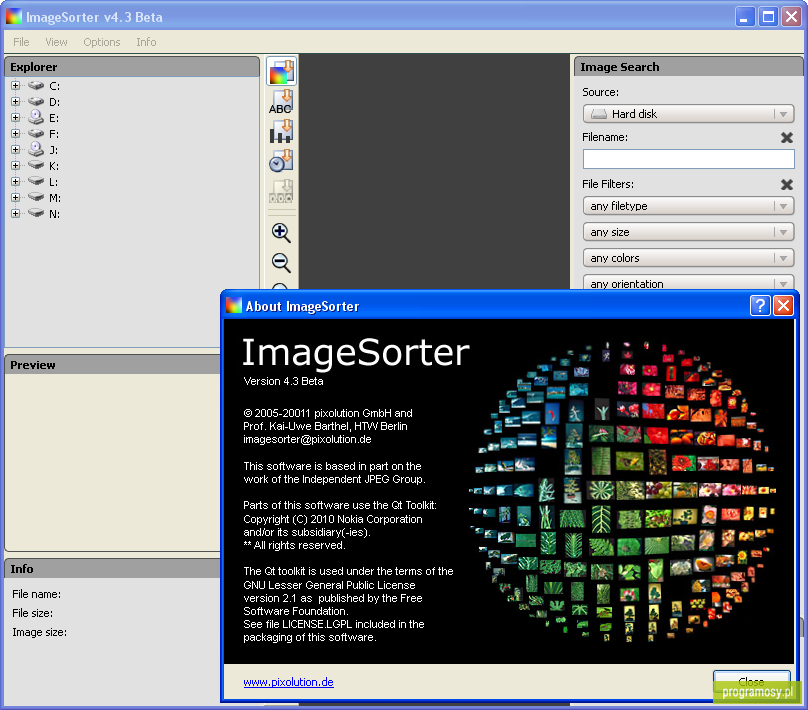Select the D: drive icon in Explorer

pos(36,102)
